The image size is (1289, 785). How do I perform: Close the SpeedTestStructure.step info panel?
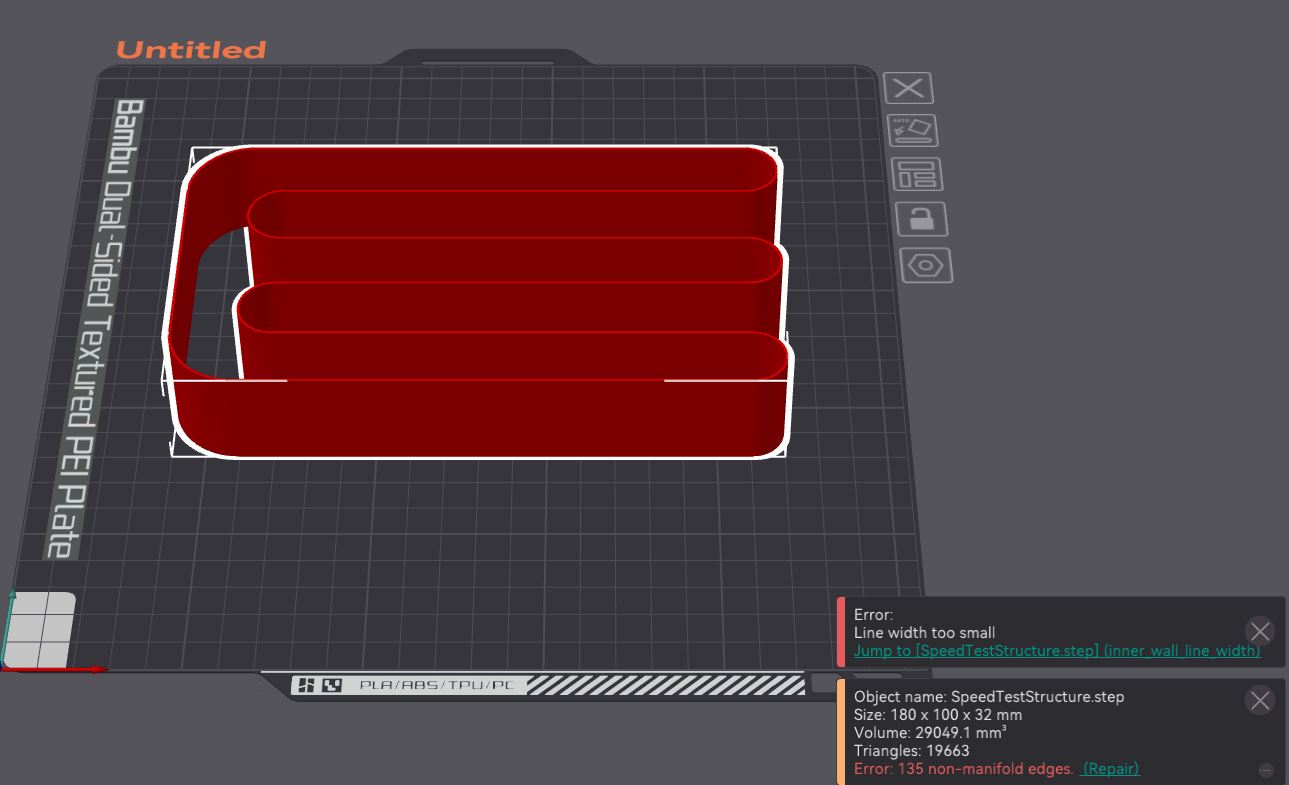point(1258,700)
